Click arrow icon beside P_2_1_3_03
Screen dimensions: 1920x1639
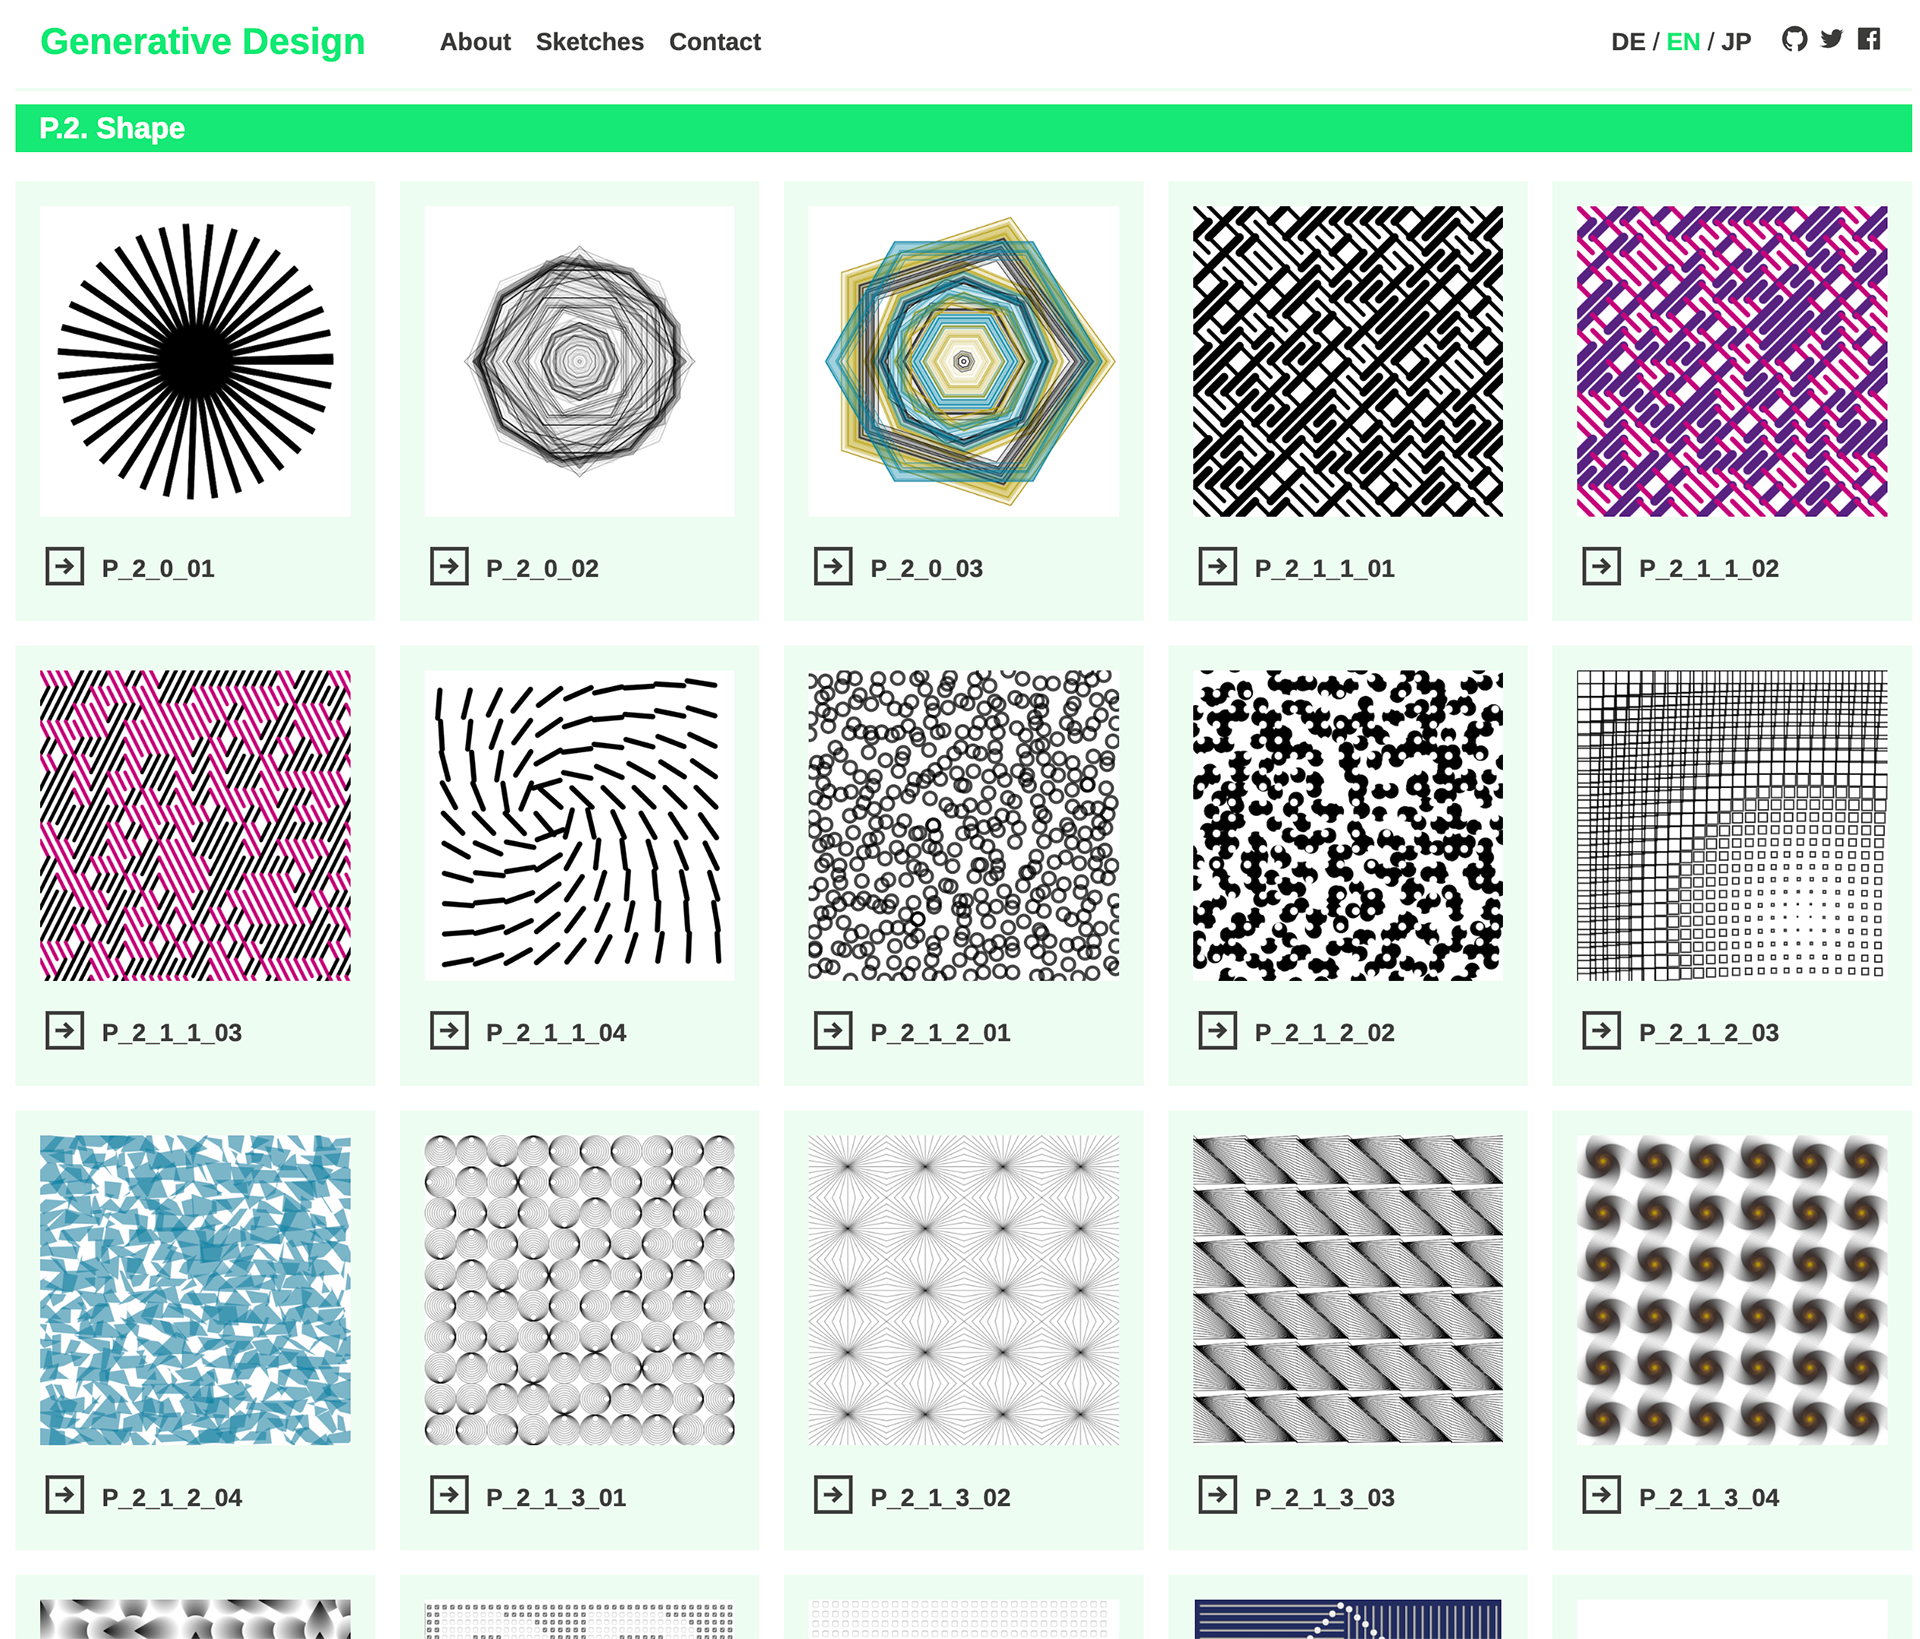point(1217,1495)
